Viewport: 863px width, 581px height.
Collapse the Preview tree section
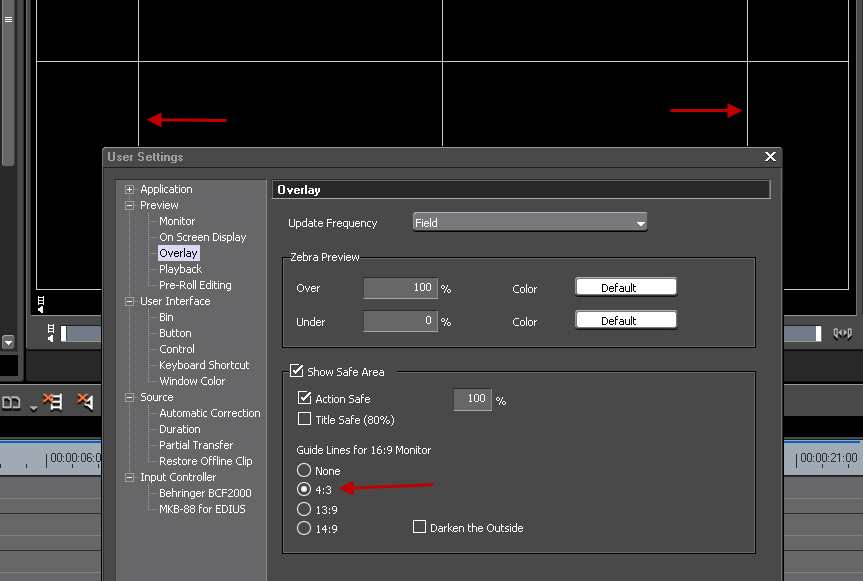(x=130, y=205)
